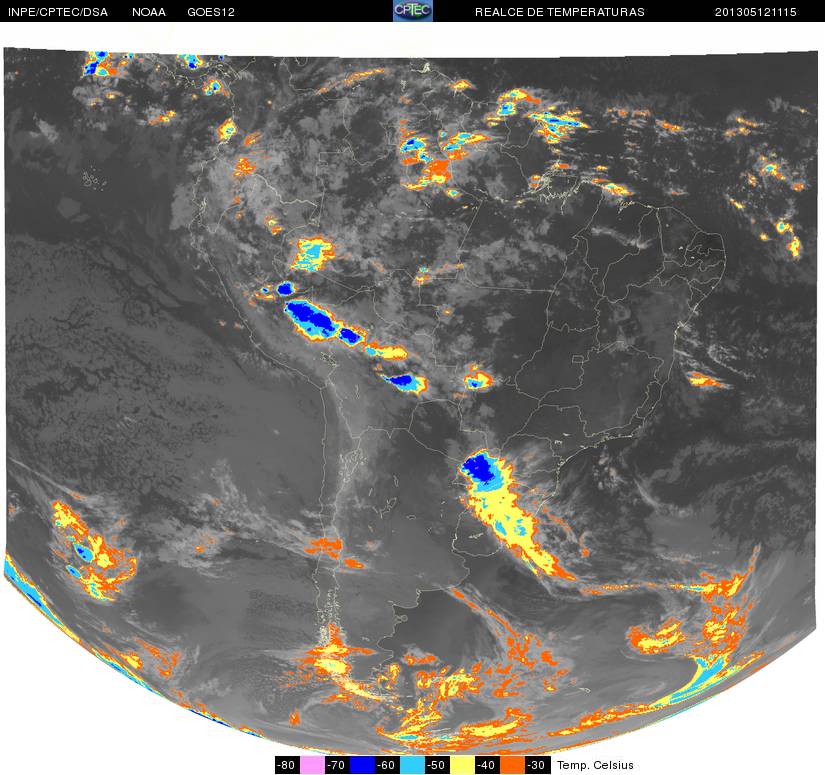
Task: Click the -50 legend value
Action: point(437,765)
